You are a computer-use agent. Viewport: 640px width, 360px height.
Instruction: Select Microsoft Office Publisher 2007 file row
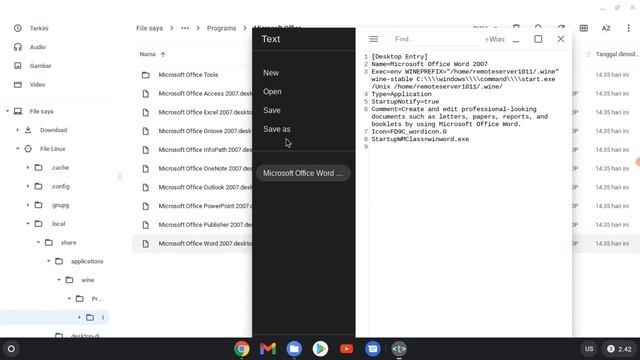point(193,225)
